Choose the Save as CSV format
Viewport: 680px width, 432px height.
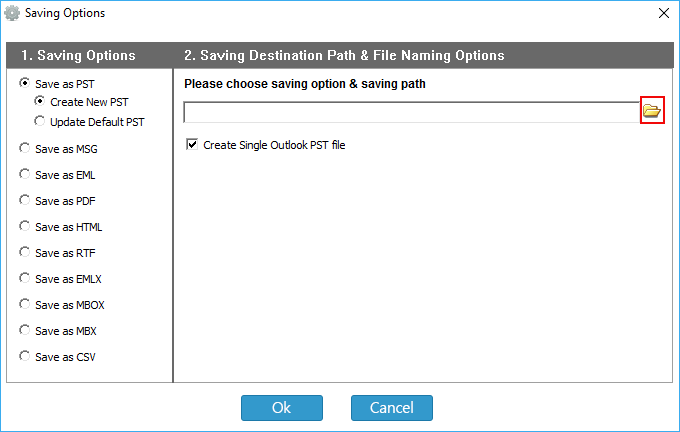pyautogui.click(x=25, y=356)
